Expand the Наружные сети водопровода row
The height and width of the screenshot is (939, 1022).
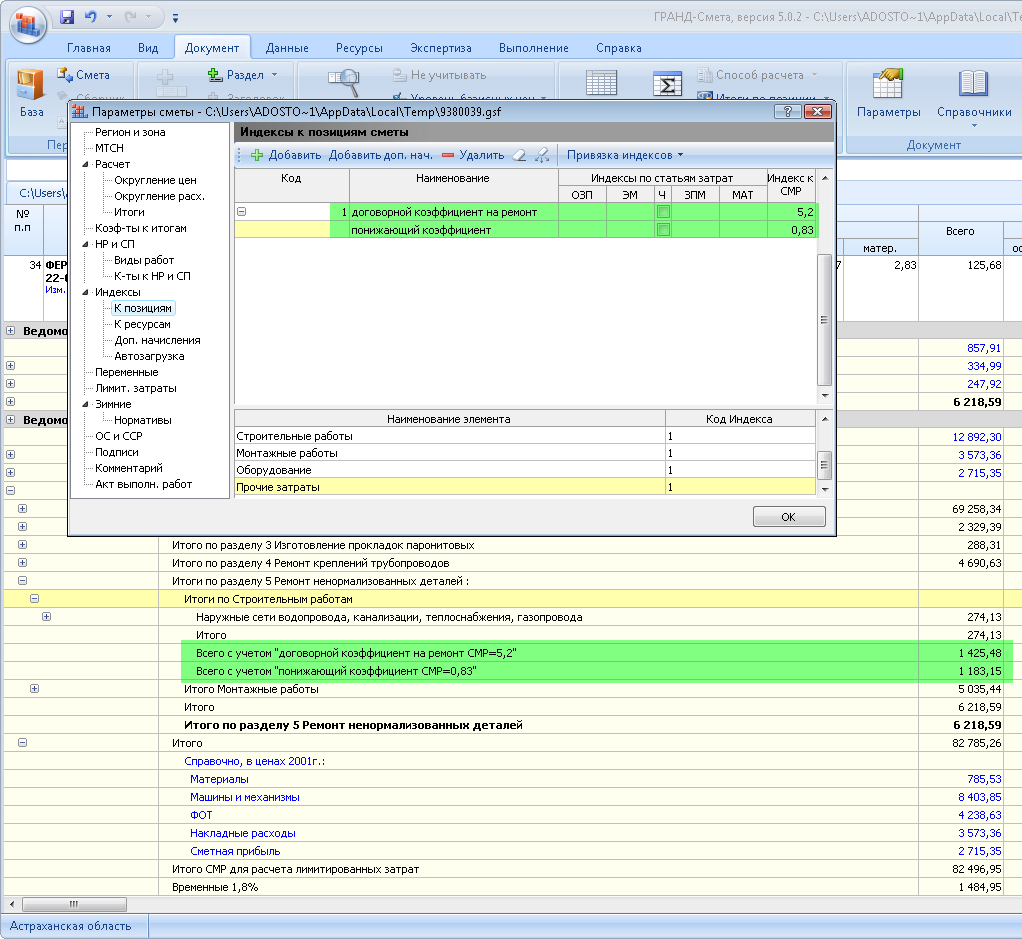[x=46, y=617]
